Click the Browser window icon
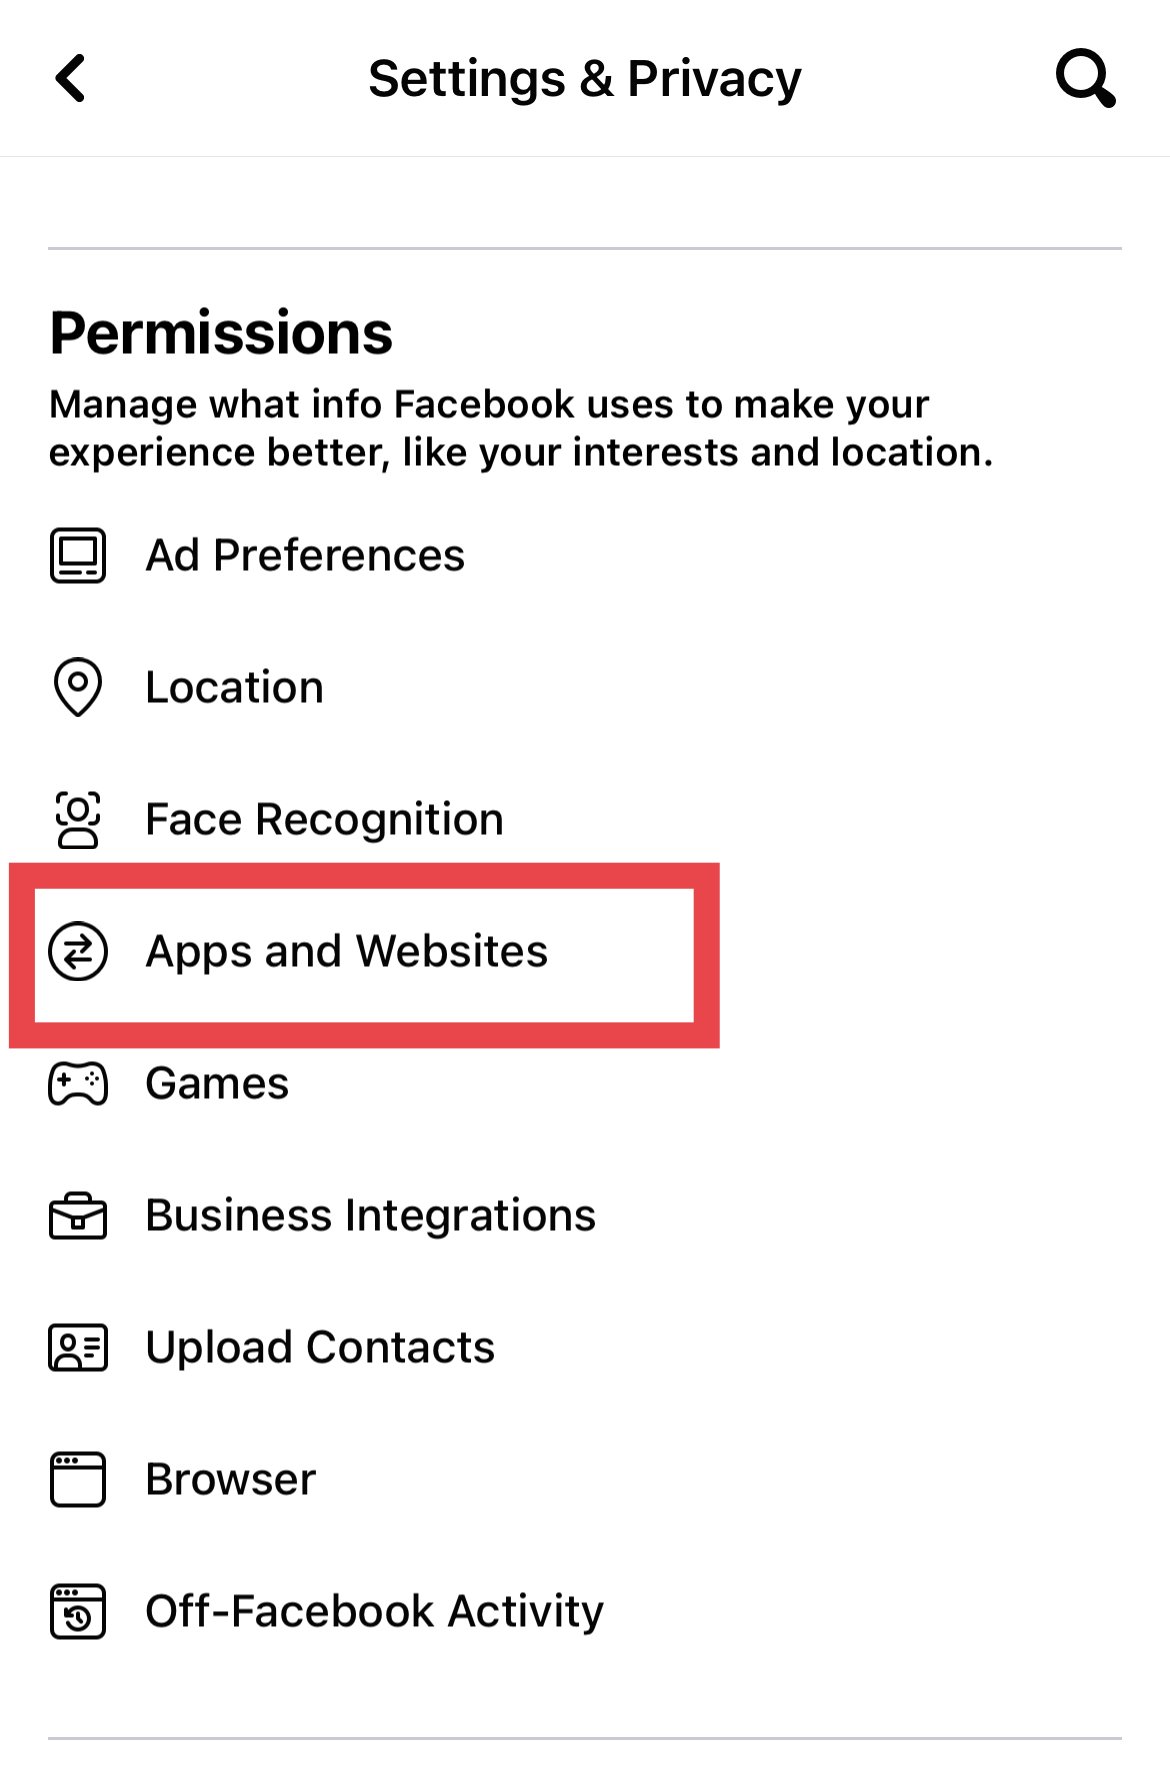This screenshot has height=1768, width=1170. point(77,1480)
